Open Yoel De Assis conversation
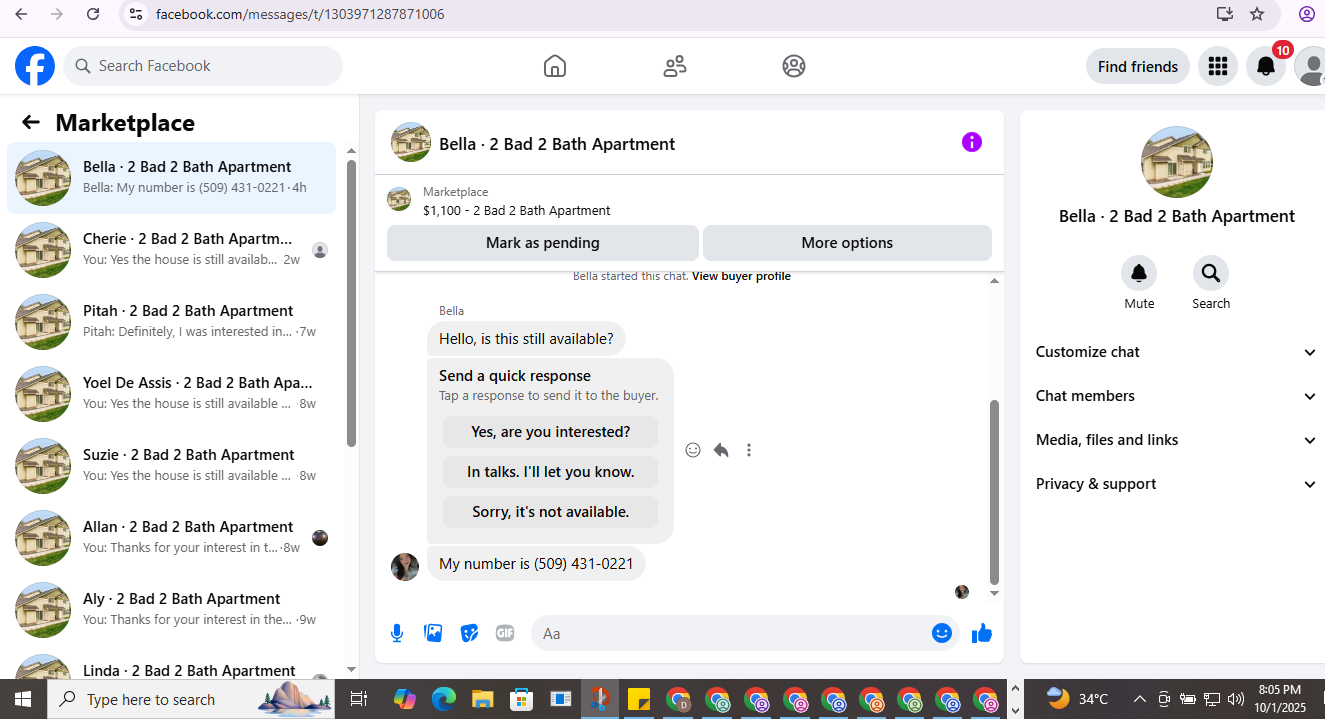The width and height of the screenshot is (1325, 719). pos(172,394)
